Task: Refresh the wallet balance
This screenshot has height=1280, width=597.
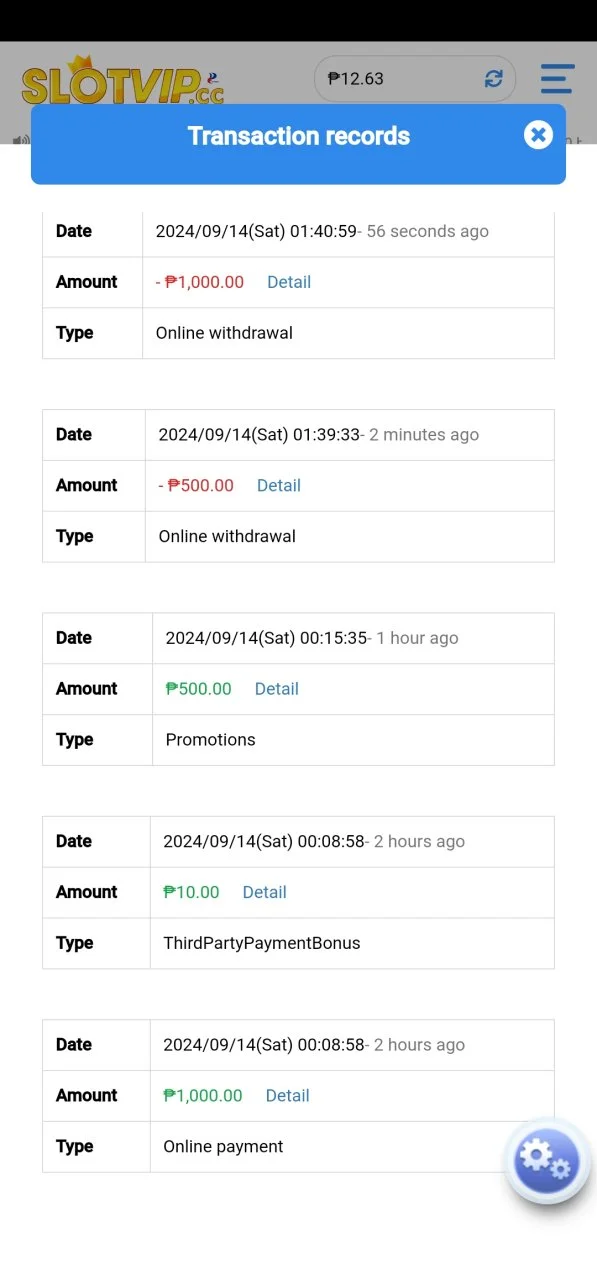Action: pos(493,79)
